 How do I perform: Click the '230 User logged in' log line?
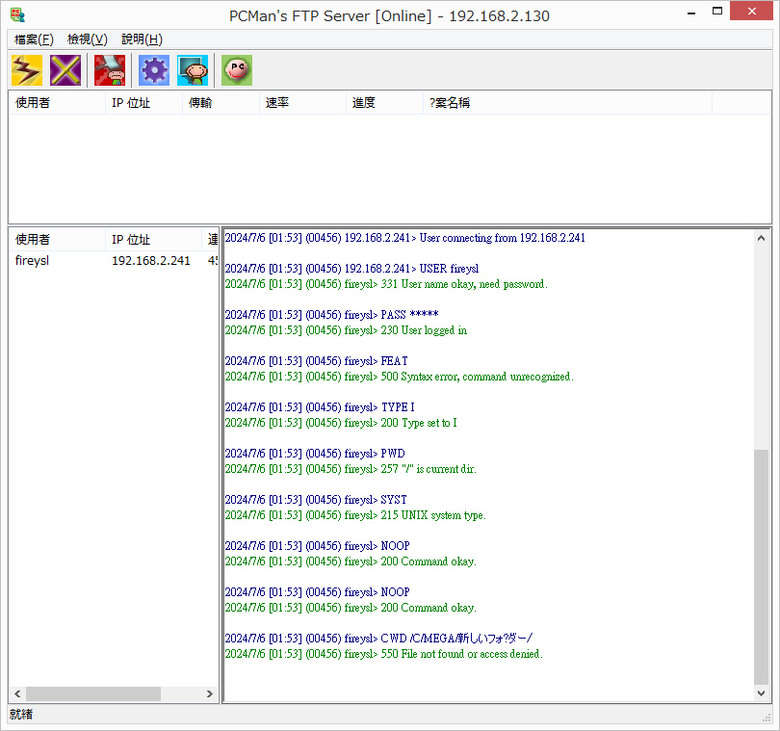pyautogui.click(x=346, y=330)
